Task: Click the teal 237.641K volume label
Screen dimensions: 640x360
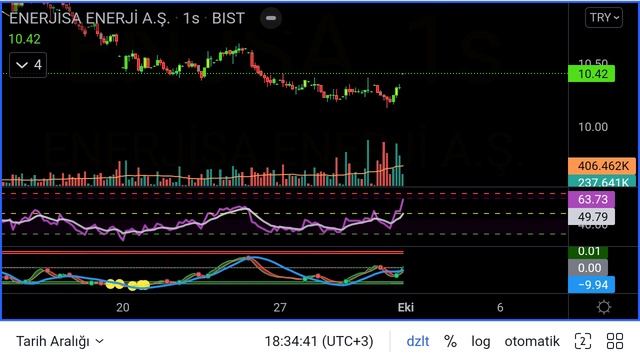Action: tap(602, 182)
